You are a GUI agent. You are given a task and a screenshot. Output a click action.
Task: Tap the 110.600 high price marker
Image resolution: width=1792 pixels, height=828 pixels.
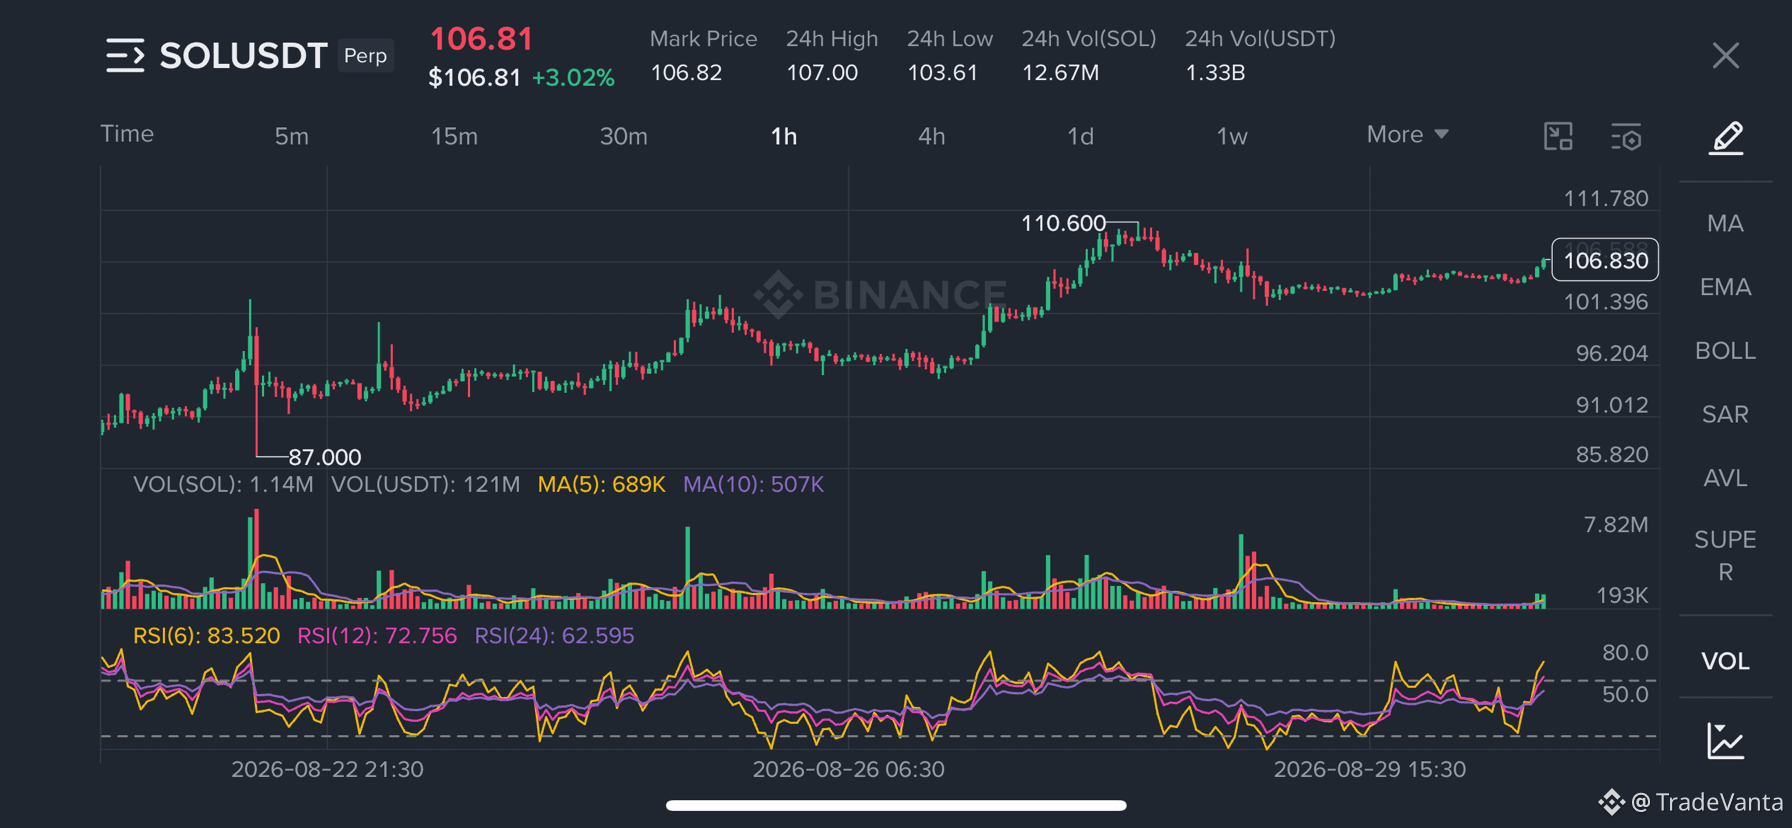click(x=1063, y=223)
